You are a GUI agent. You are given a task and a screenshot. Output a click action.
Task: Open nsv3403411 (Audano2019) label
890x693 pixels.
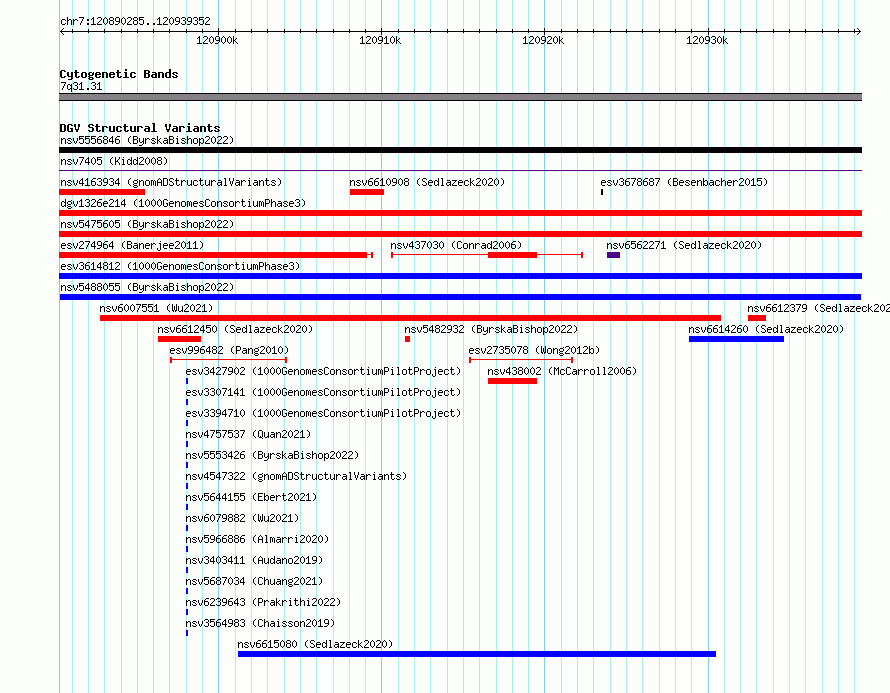[254, 560]
